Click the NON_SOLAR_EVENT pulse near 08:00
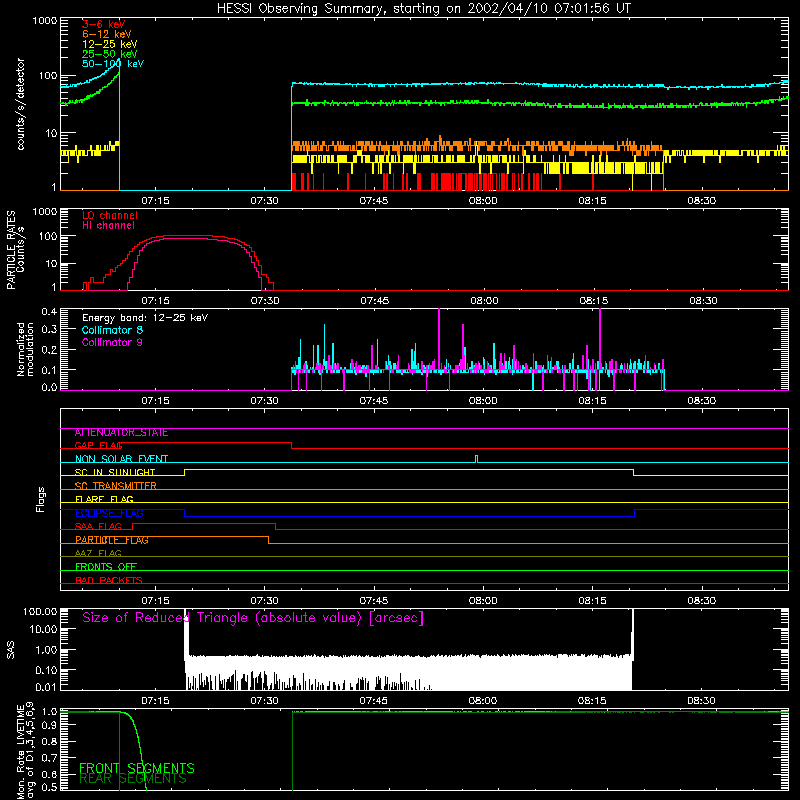 tap(477, 459)
